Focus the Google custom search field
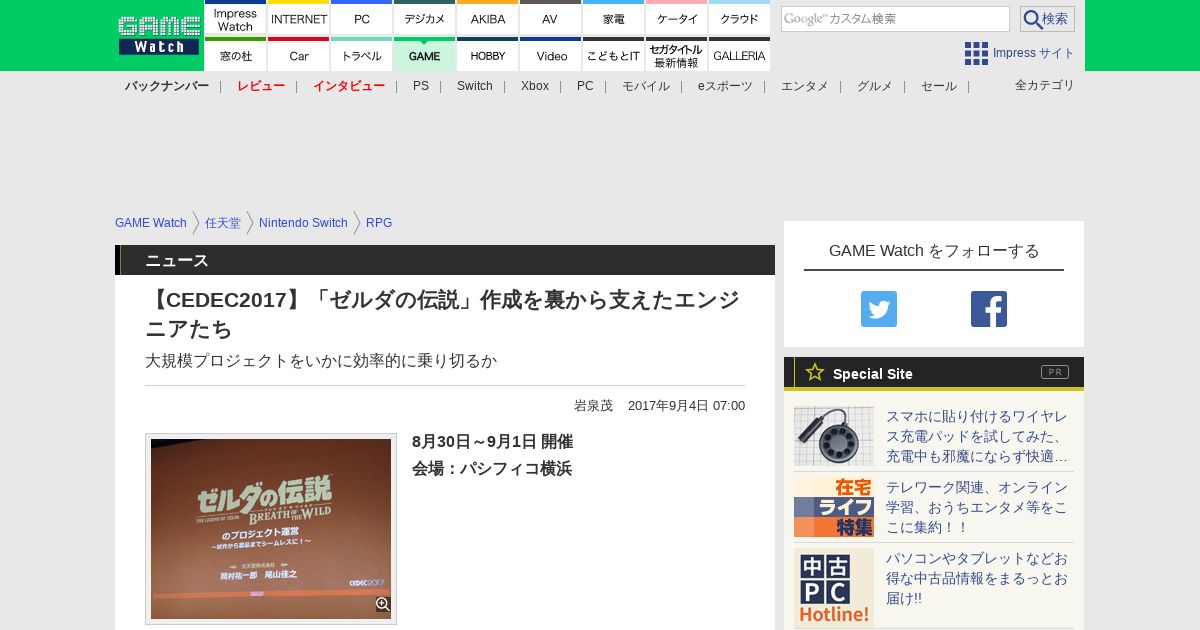The width and height of the screenshot is (1200, 630). (895, 19)
